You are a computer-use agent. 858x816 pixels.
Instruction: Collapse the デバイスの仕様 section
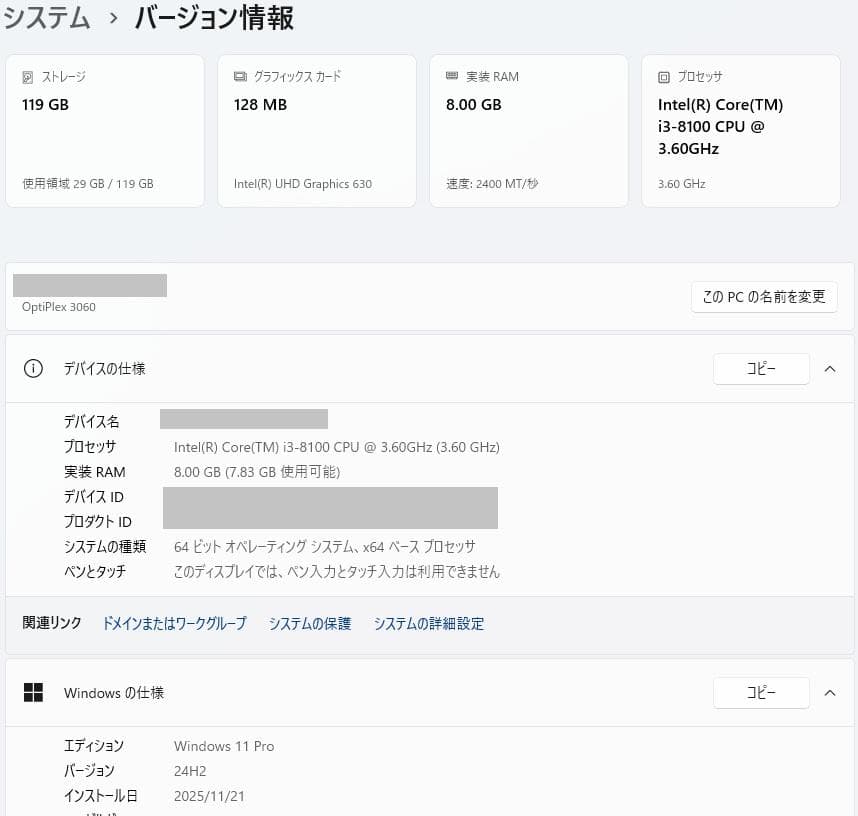[x=830, y=368]
